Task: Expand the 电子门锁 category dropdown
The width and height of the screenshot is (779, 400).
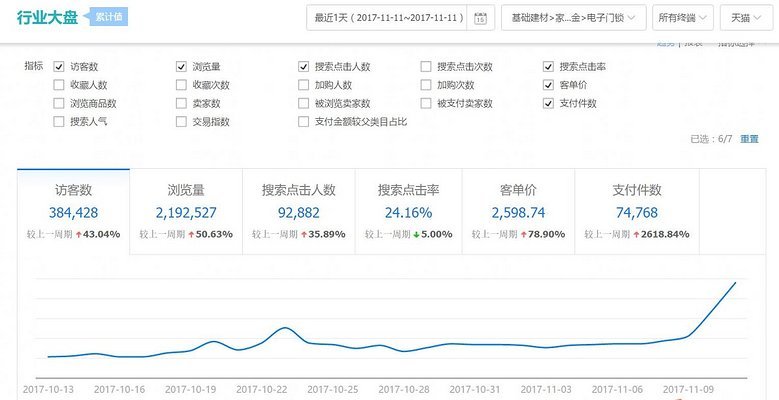Action: click(x=574, y=18)
